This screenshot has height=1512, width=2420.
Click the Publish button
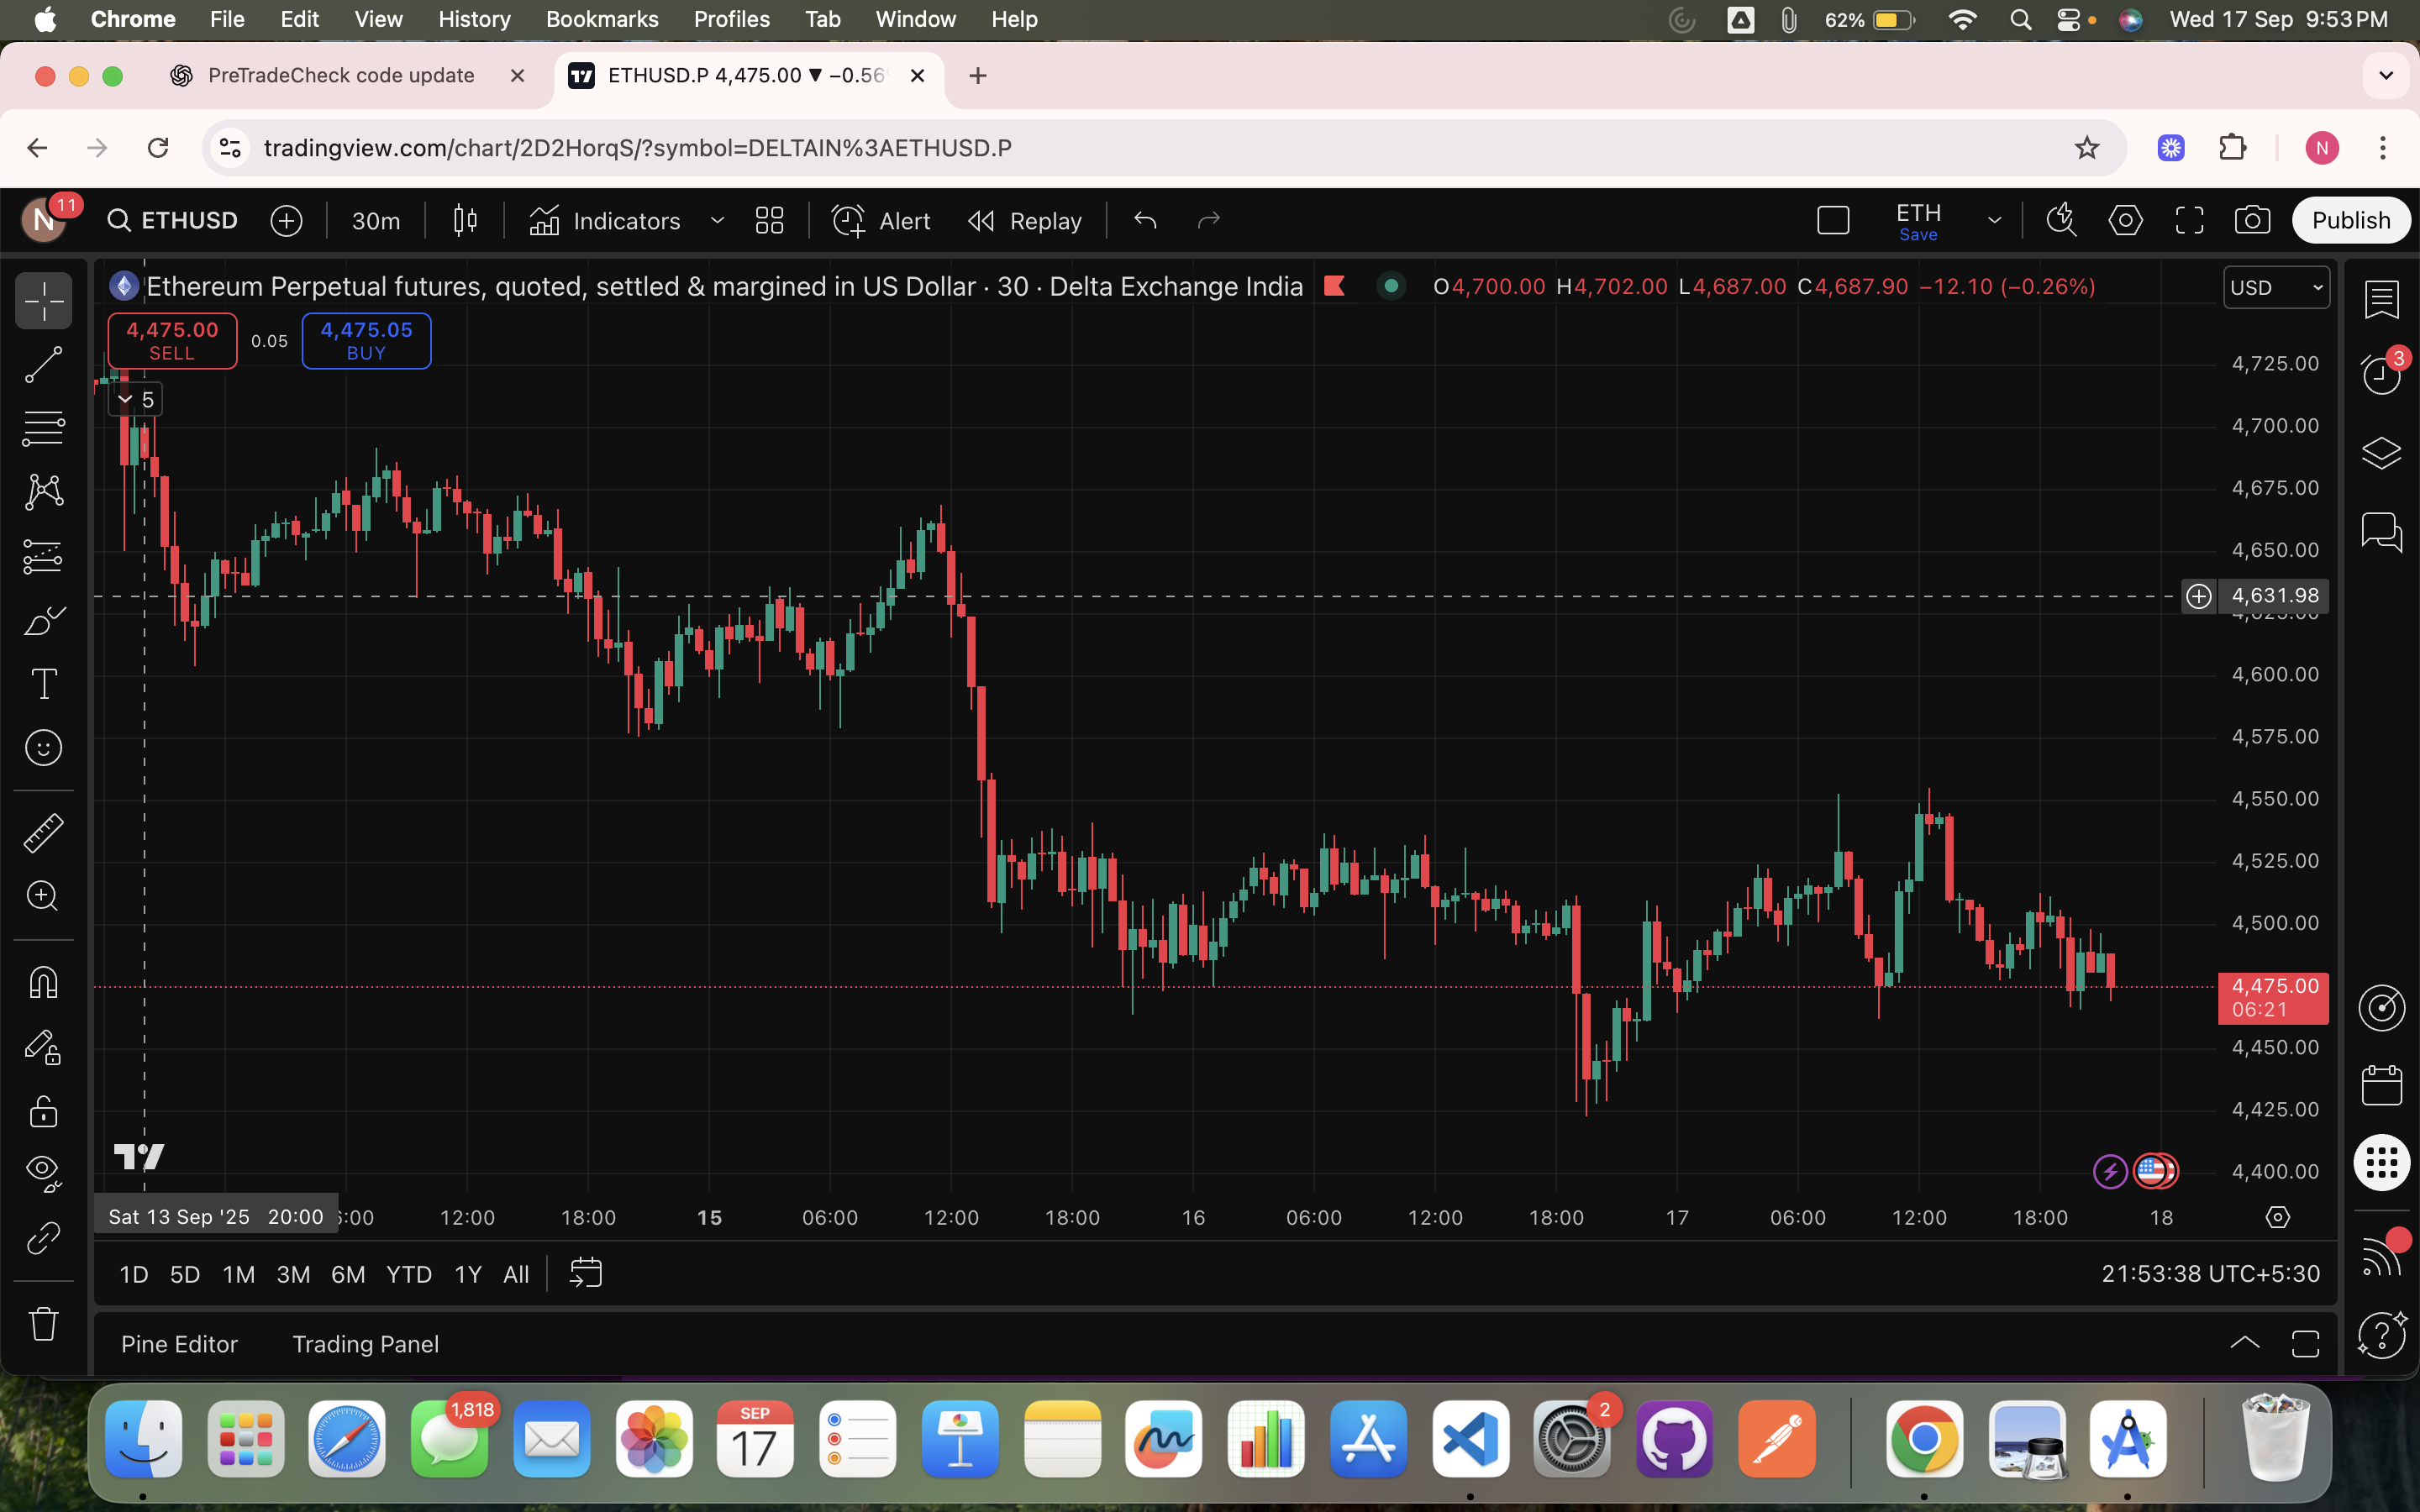tap(2350, 220)
